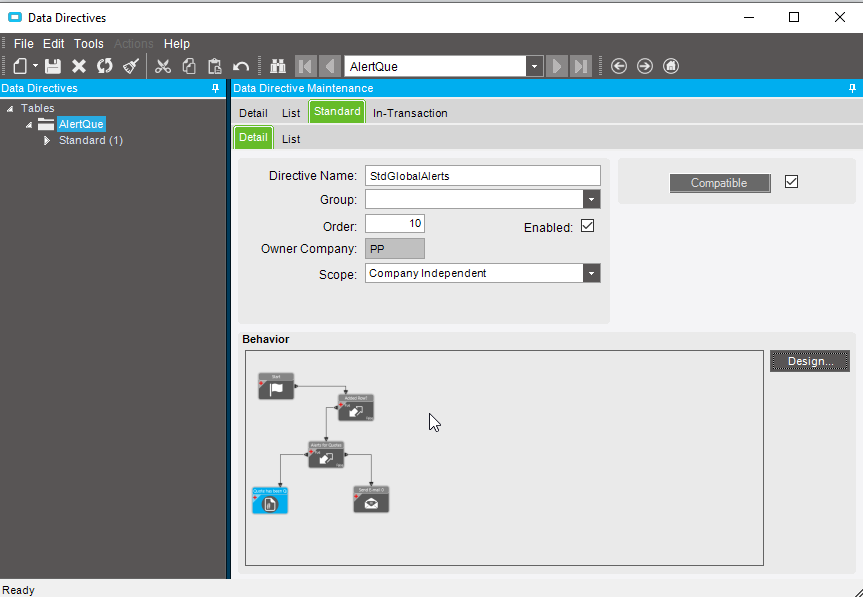863x597 pixels.
Task: Open the Edit menu
Action: coord(53,43)
